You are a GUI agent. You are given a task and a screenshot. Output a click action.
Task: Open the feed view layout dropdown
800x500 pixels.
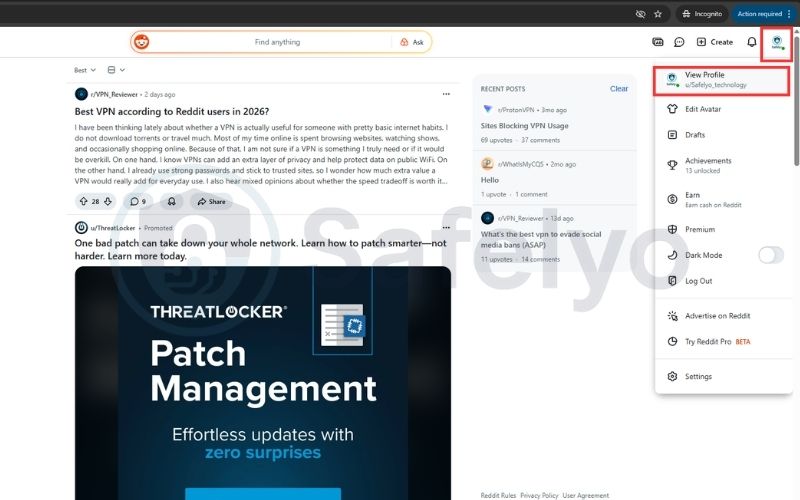pyautogui.click(x=115, y=70)
